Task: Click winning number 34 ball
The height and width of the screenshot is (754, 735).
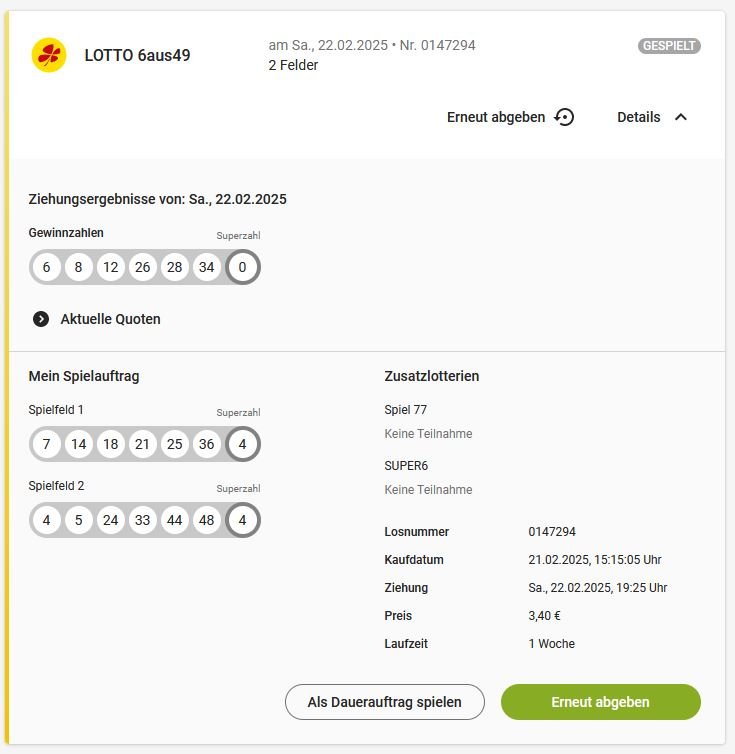Action: click(206, 267)
